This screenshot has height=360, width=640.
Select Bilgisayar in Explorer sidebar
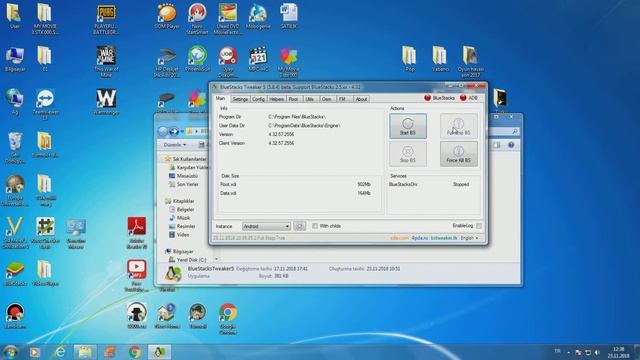pyautogui.click(x=179, y=251)
